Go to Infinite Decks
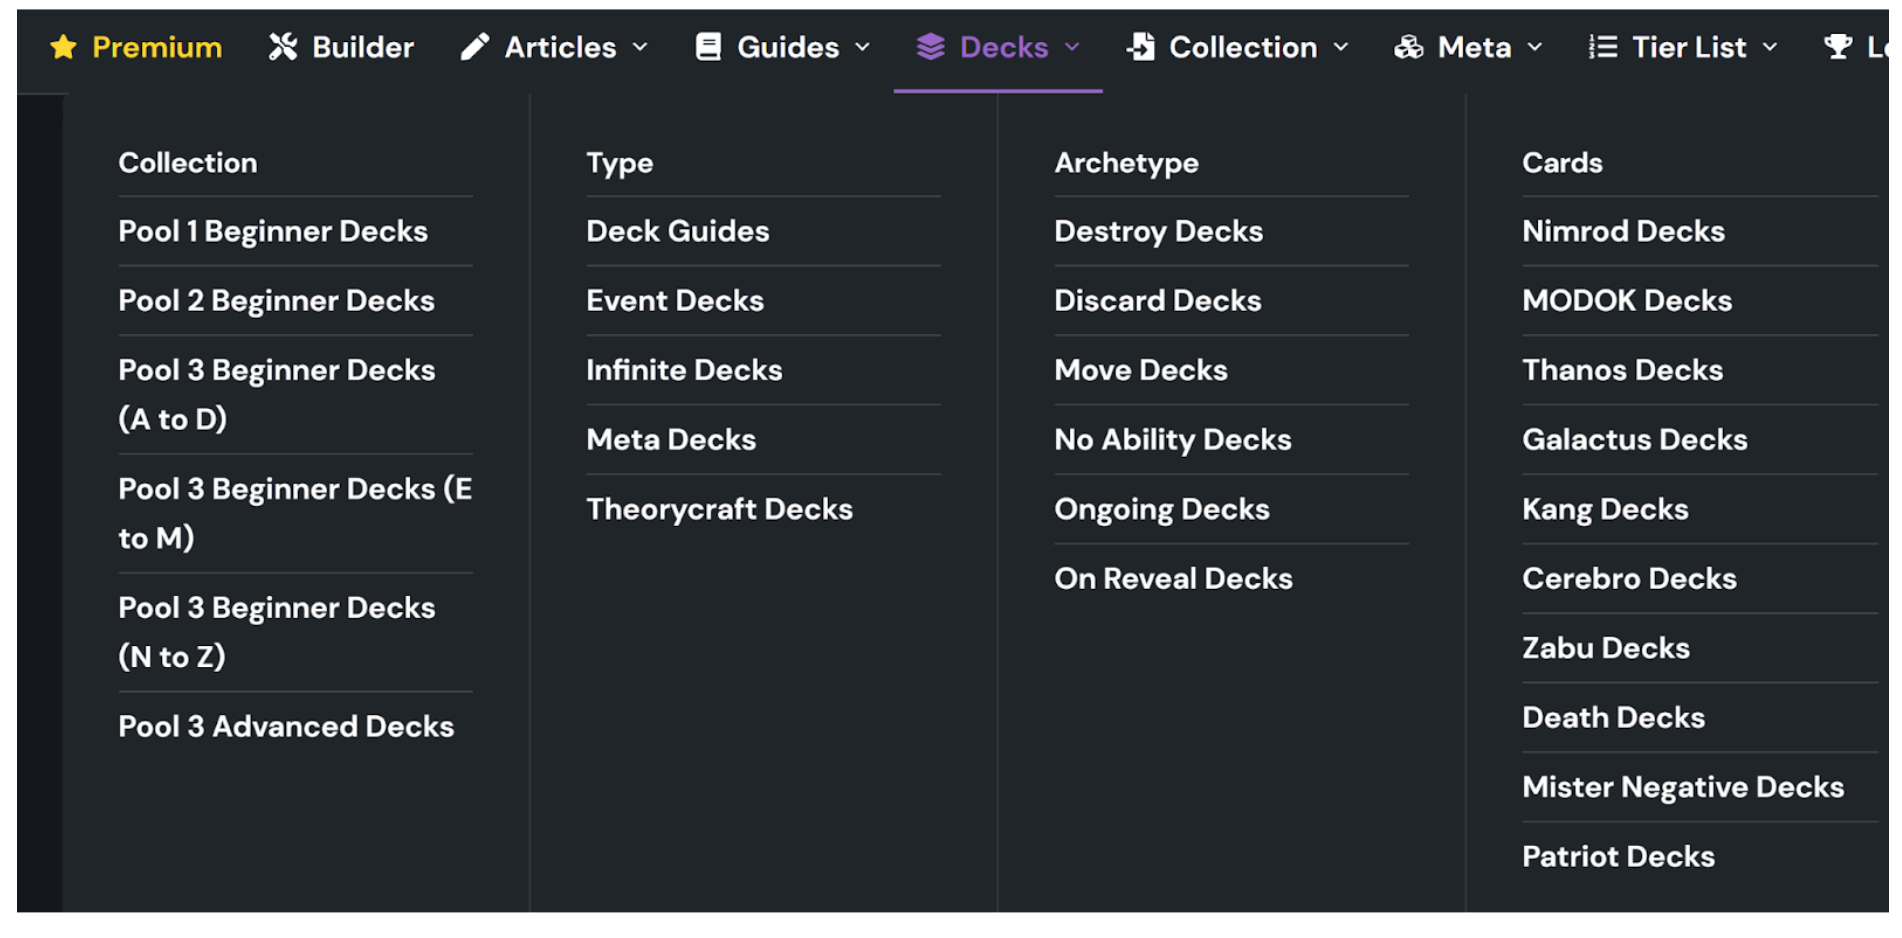The image size is (1902, 938). (x=684, y=370)
